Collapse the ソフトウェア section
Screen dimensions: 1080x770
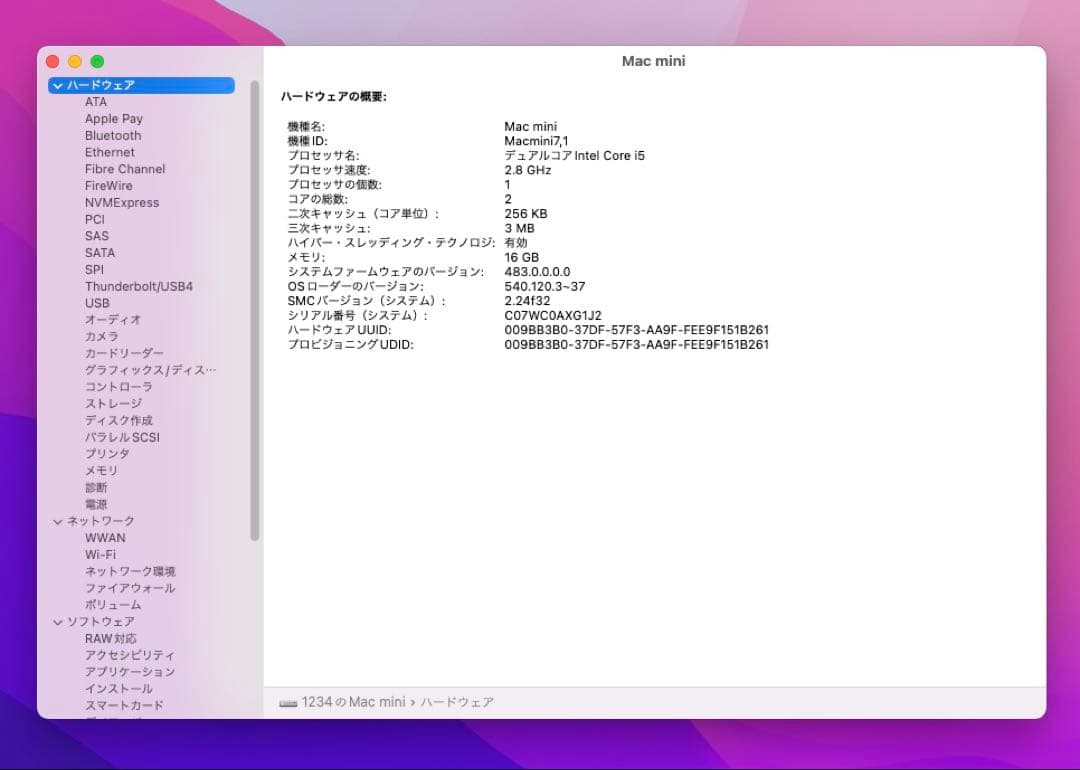coord(57,621)
